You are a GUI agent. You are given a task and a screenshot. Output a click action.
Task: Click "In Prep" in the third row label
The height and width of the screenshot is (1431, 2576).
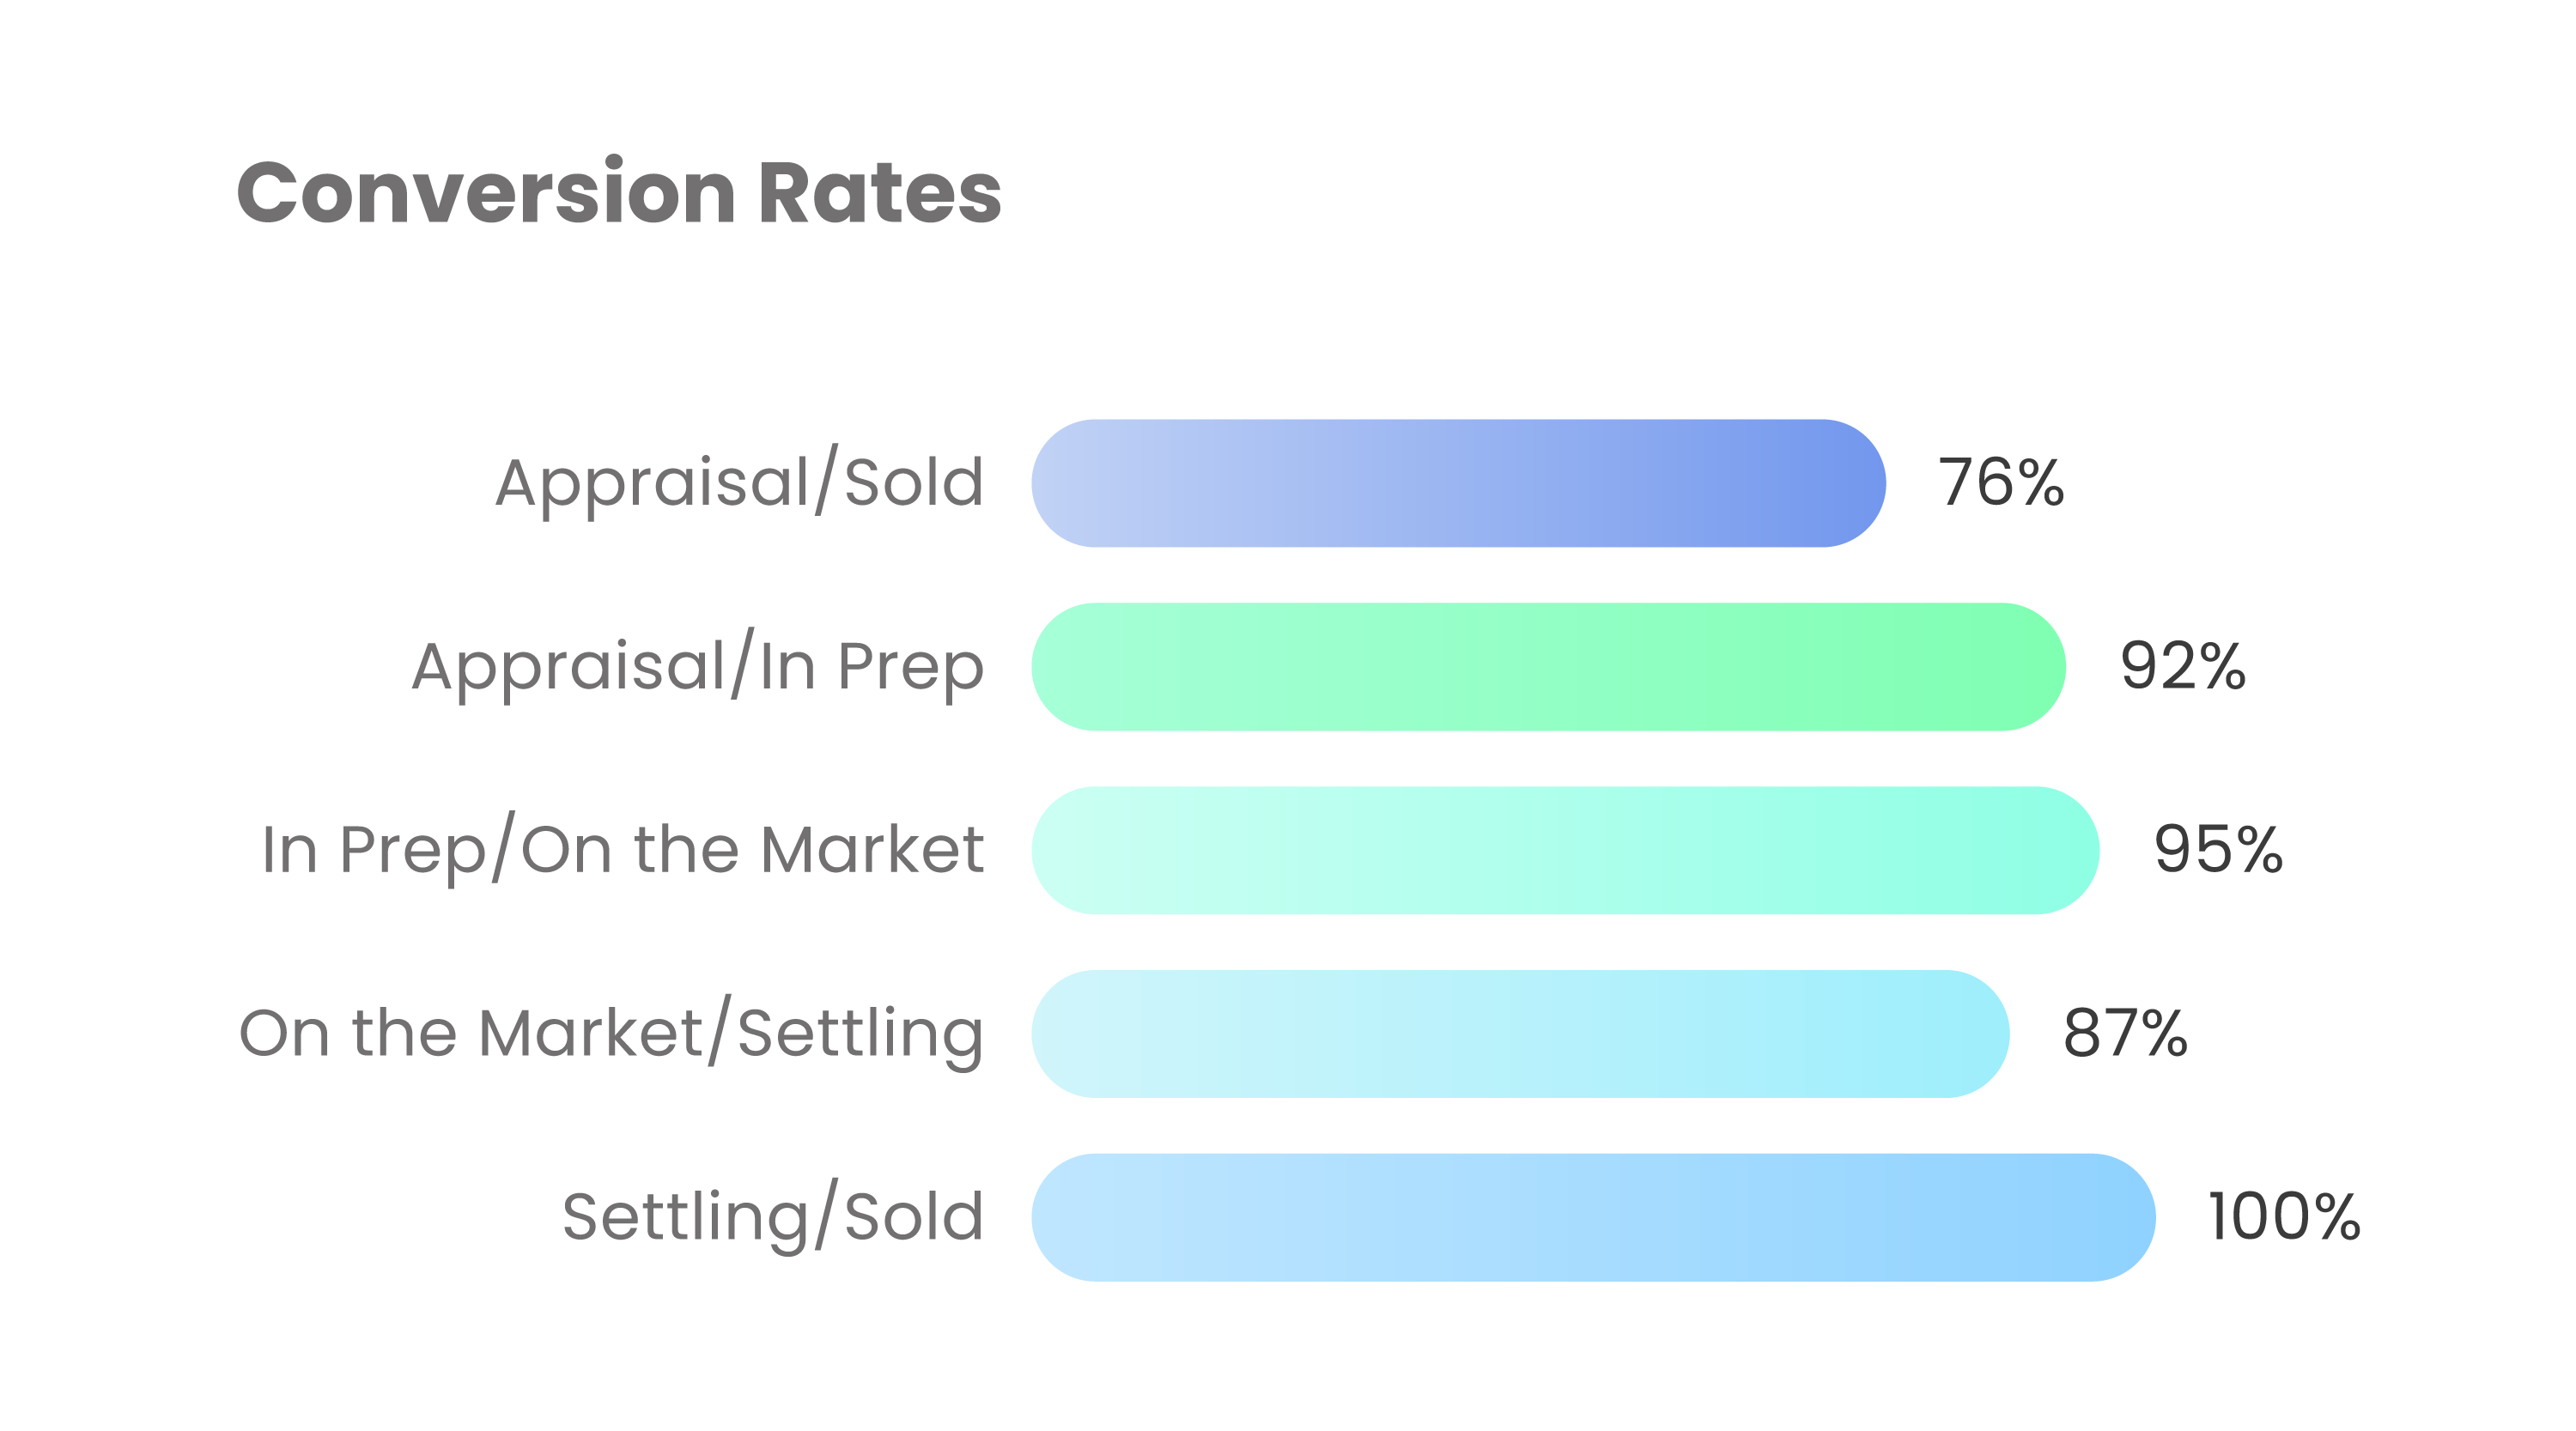(374, 850)
